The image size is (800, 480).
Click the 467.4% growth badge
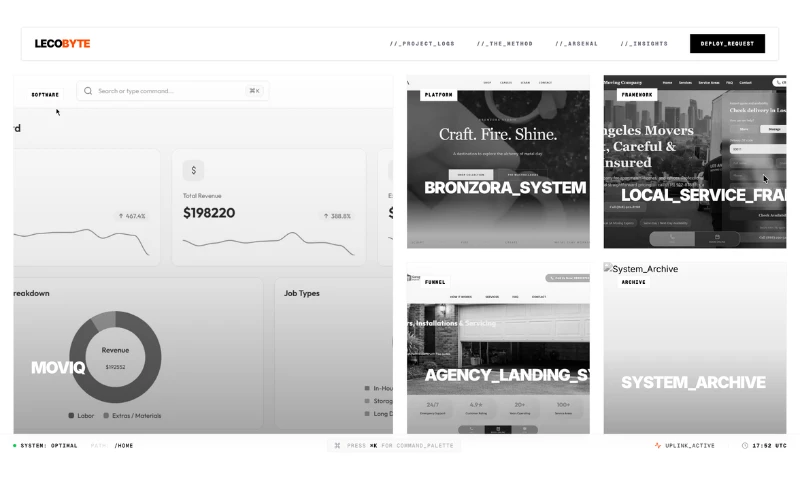pyautogui.click(x=132, y=216)
